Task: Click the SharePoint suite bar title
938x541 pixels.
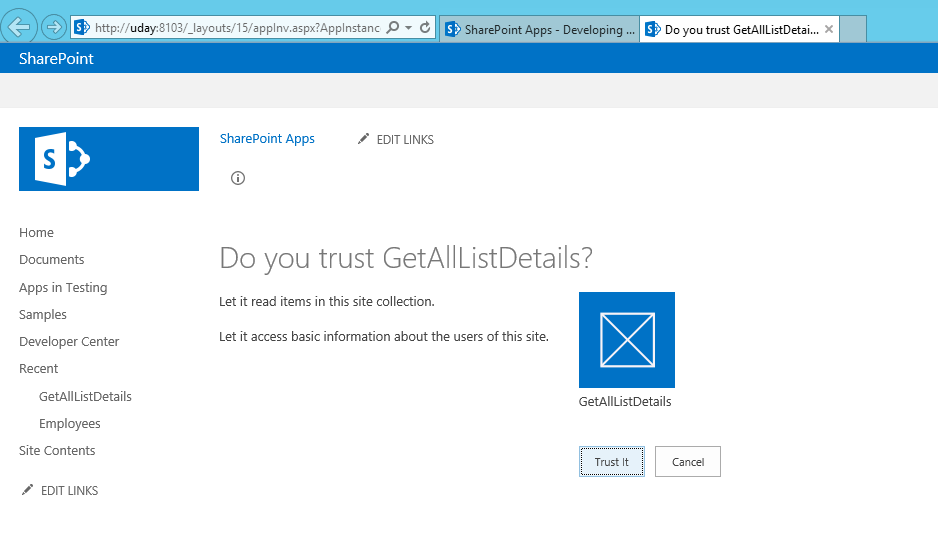Action: [x=56, y=59]
